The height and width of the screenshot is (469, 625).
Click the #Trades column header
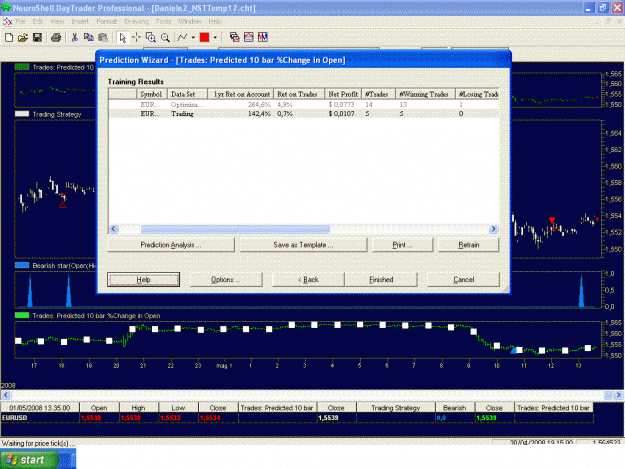click(x=378, y=94)
